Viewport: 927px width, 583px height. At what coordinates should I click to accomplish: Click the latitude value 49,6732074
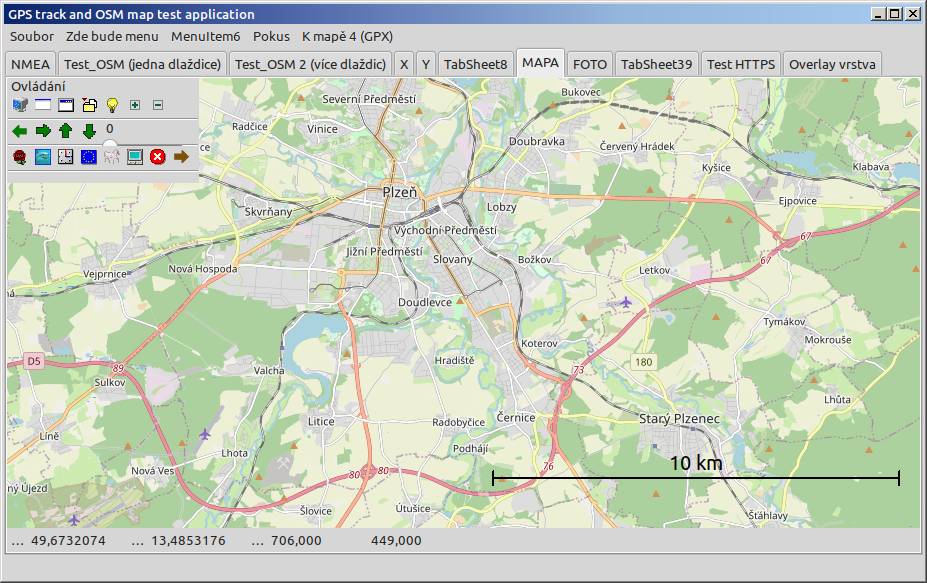coord(68,540)
